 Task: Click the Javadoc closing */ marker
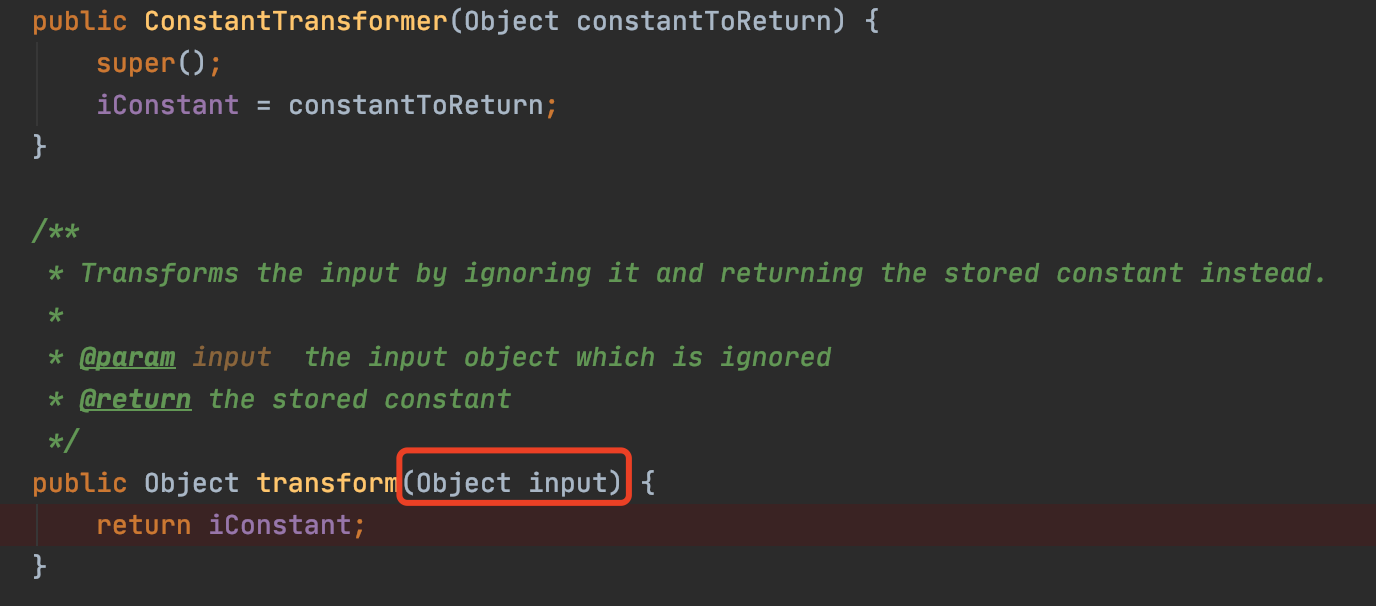63,440
